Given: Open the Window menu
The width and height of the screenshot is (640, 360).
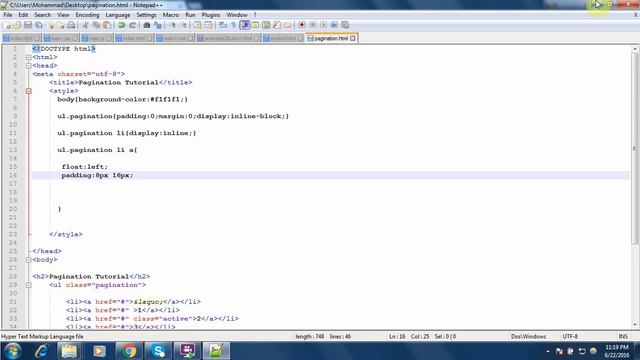Looking at the screenshot, I should tap(237, 15).
